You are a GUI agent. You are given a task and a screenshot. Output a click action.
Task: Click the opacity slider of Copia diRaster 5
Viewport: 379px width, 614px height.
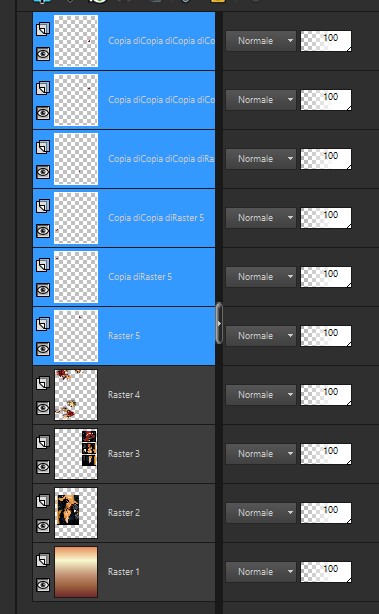326,277
